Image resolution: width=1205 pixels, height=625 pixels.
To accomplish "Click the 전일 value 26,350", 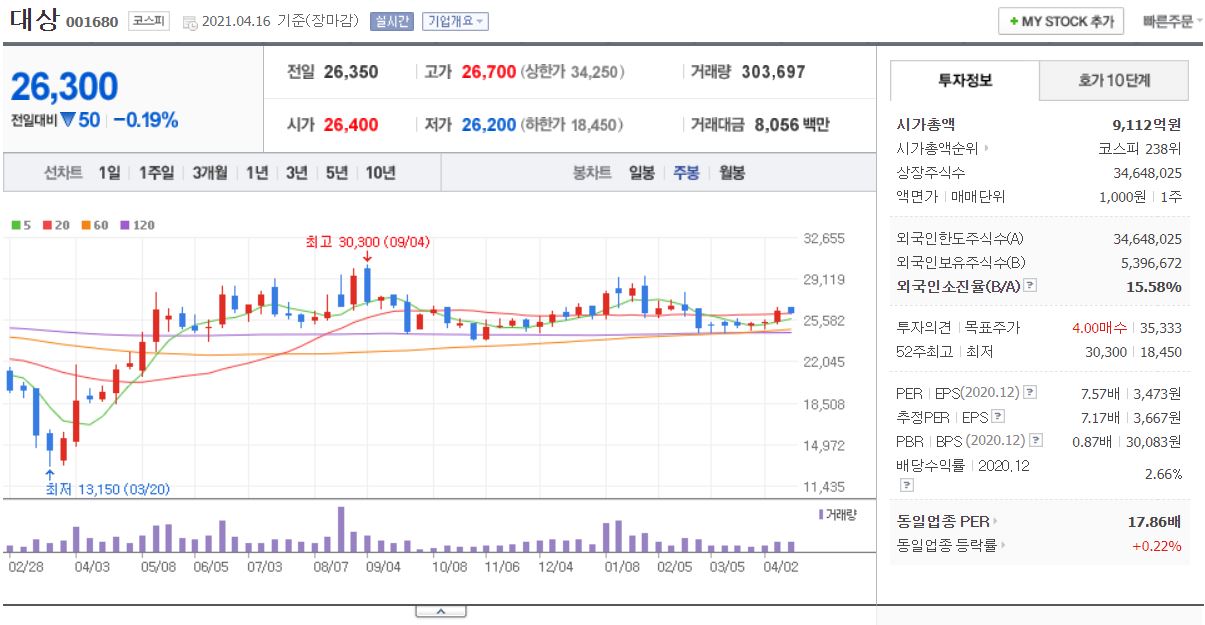I will [351, 72].
